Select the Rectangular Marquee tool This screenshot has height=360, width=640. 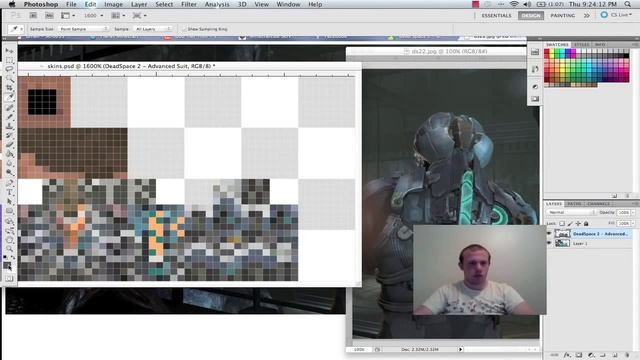(9, 60)
